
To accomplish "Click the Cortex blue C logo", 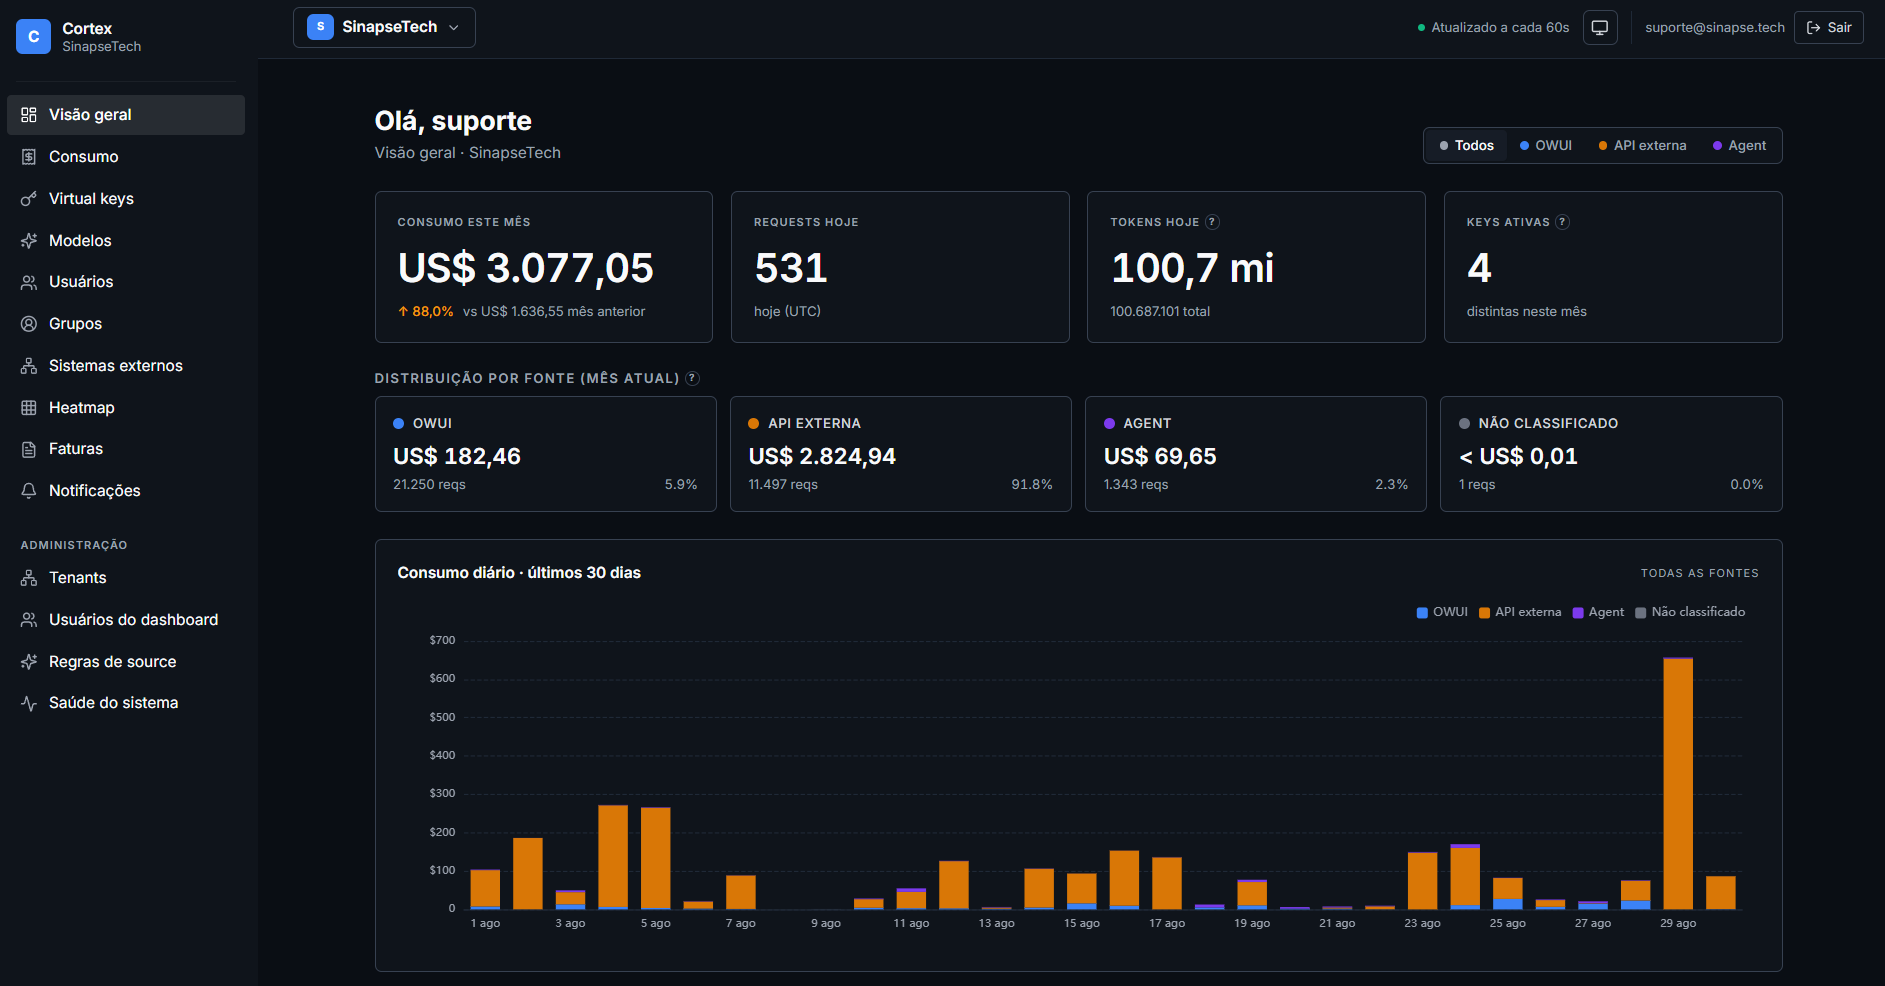I will (33, 37).
